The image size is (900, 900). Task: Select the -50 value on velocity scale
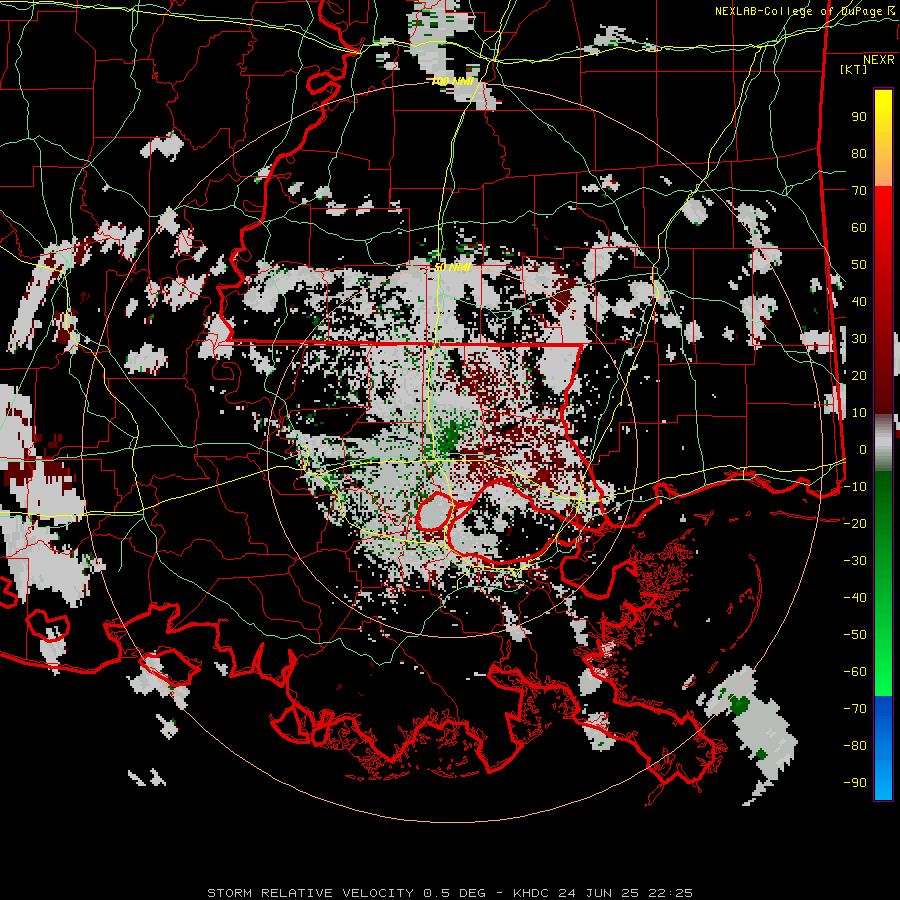[x=855, y=635]
